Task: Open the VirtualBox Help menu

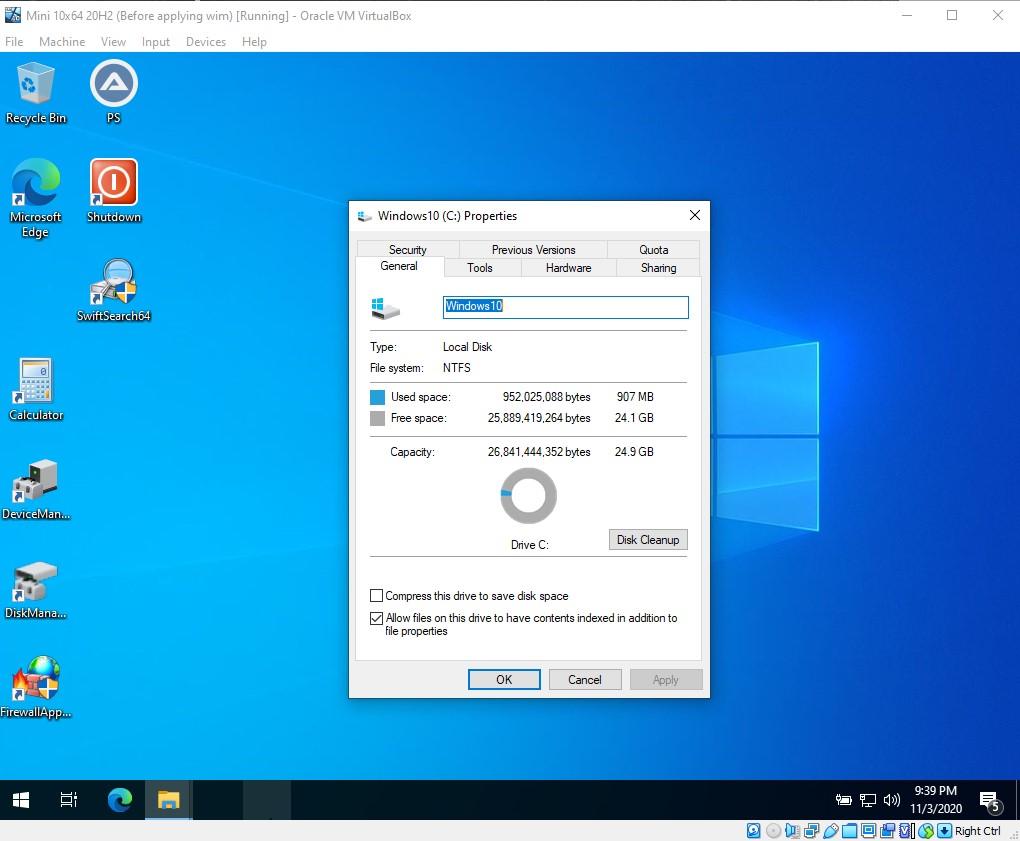Action: 254,42
